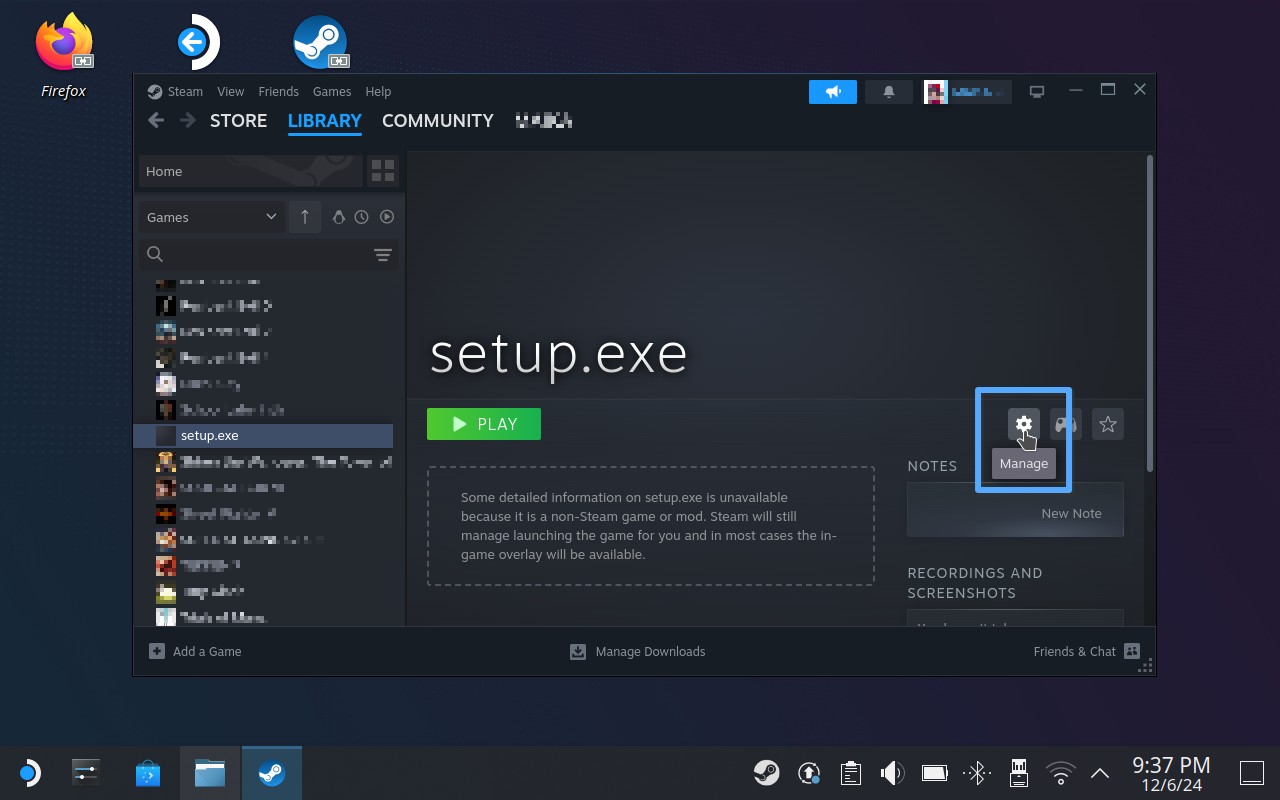1280x800 pixels.
Task: Toggle the Linux penguin compatibility filter
Action: click(338, 217)
